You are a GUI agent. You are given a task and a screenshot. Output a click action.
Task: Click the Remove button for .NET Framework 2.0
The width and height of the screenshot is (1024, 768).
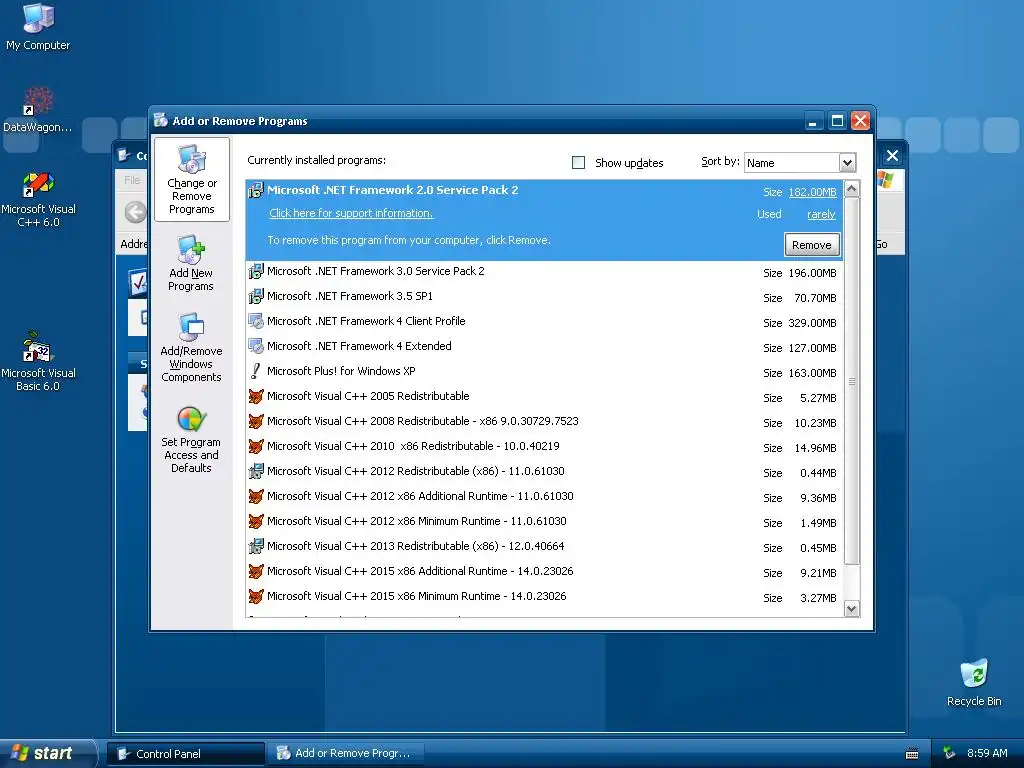pos(811,245)
